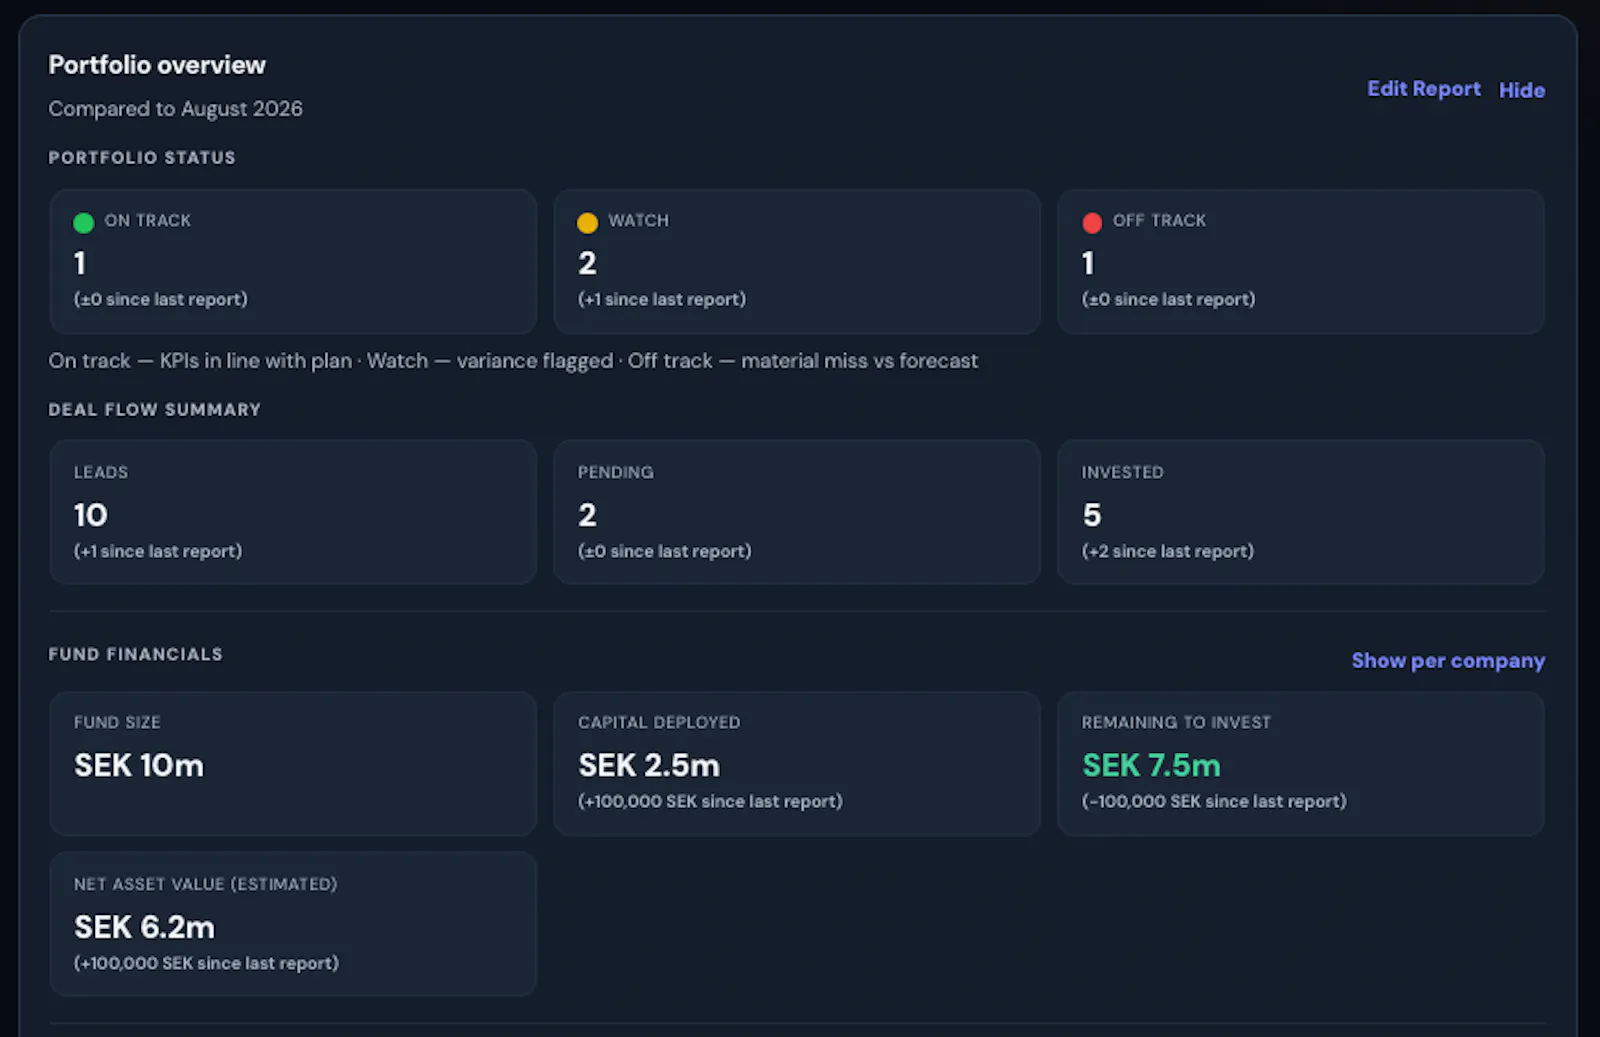1600x1037 pixels.
Task: Click the Portfolio overview heading
Action: [x=157, y=65]
